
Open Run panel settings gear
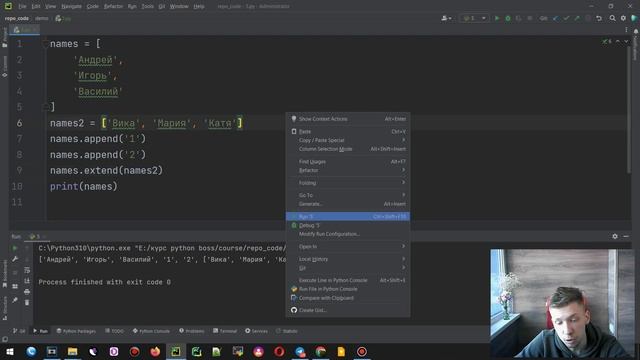pos(615,236)
